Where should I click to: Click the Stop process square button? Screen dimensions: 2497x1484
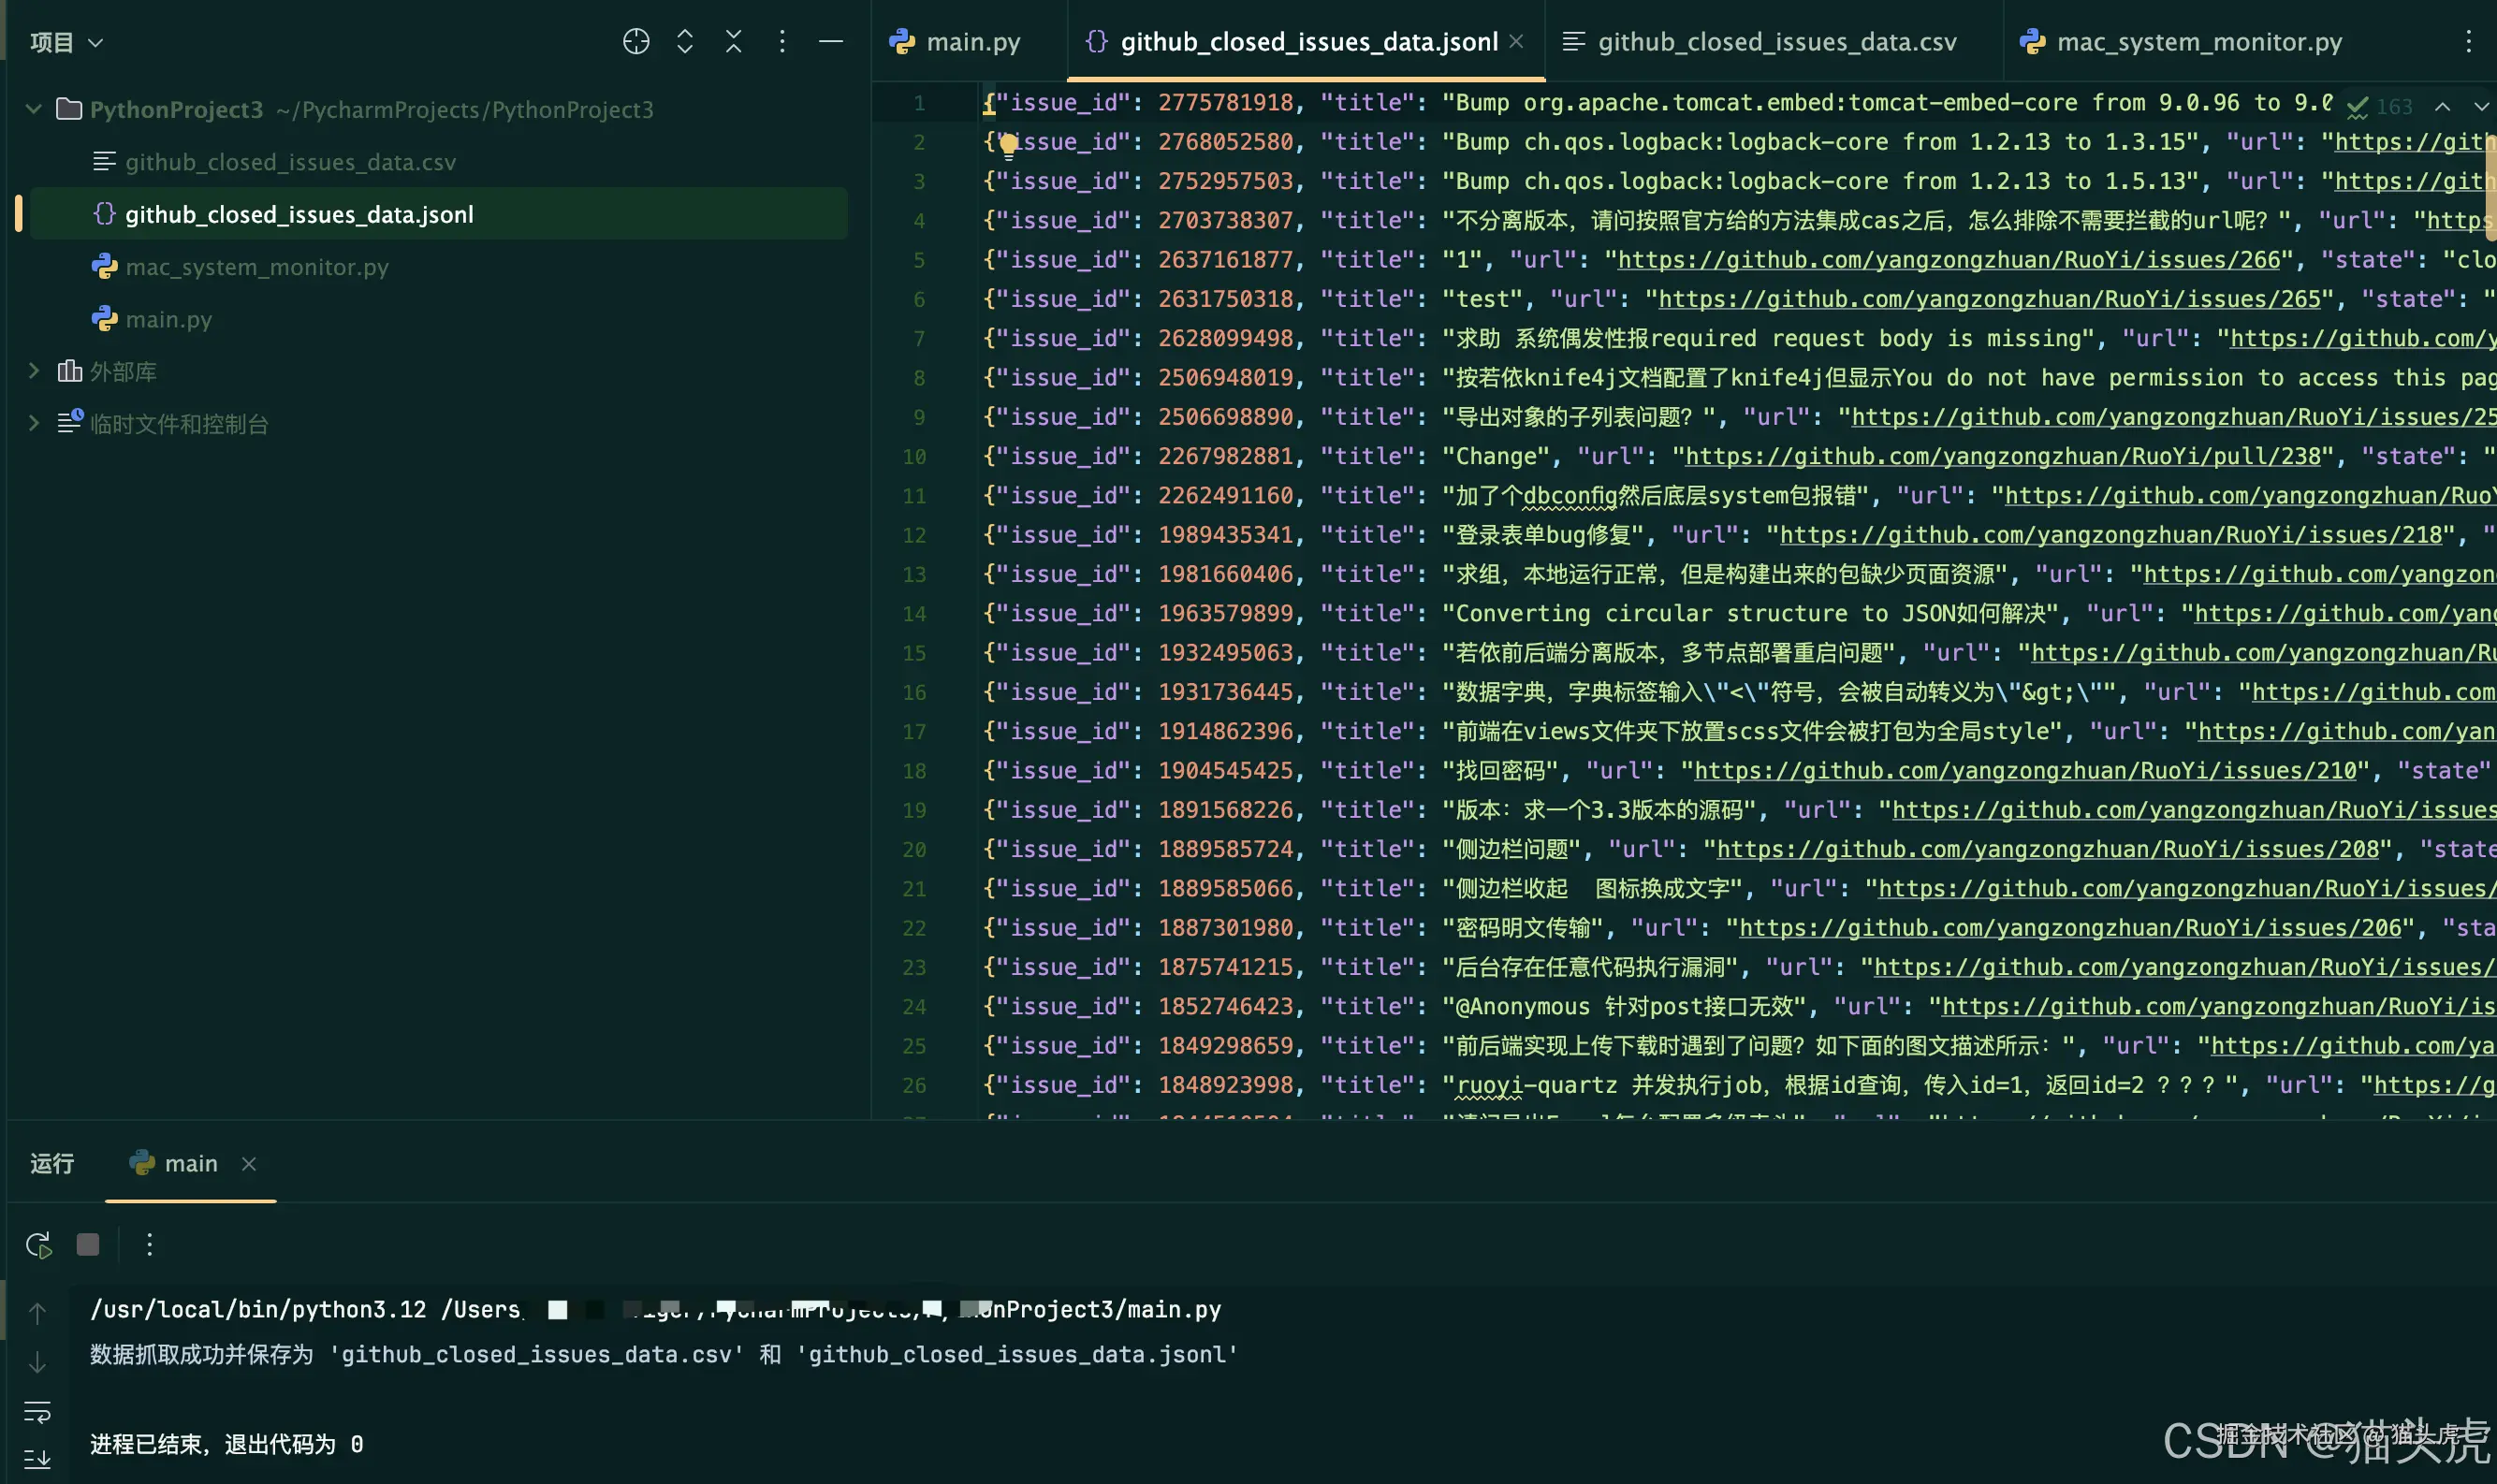click(88, 1244)
